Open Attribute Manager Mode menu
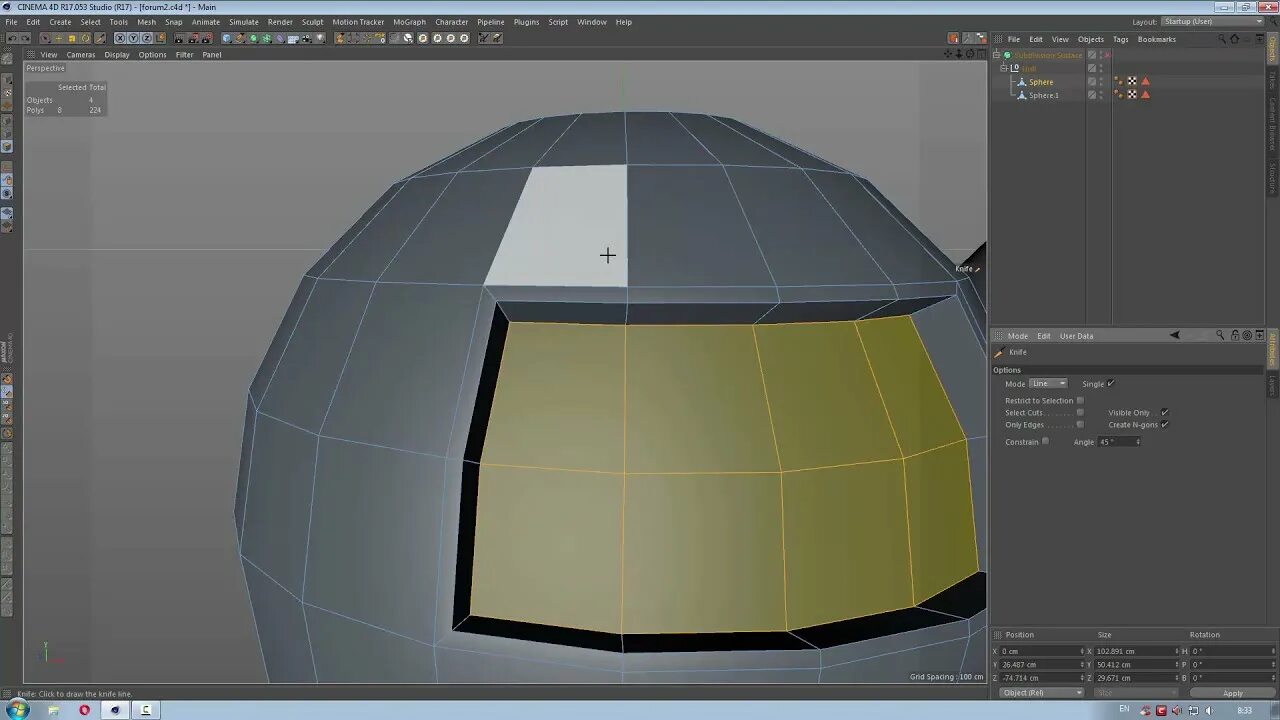This screenshot has height=720, width=1280. 1018,336
